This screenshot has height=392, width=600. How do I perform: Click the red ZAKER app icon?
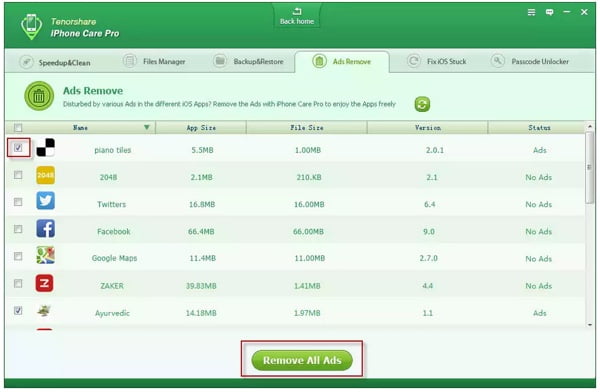point(44,283)
